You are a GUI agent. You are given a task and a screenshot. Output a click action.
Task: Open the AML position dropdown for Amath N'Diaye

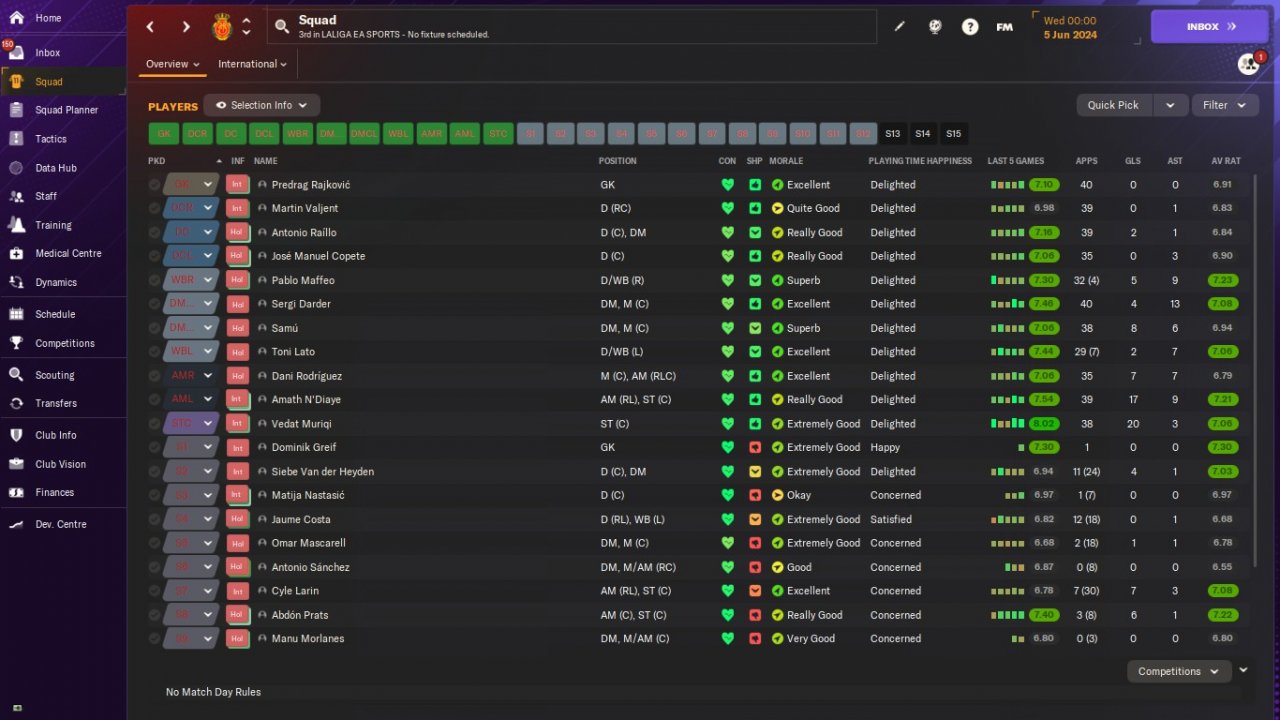click(192, 400)
